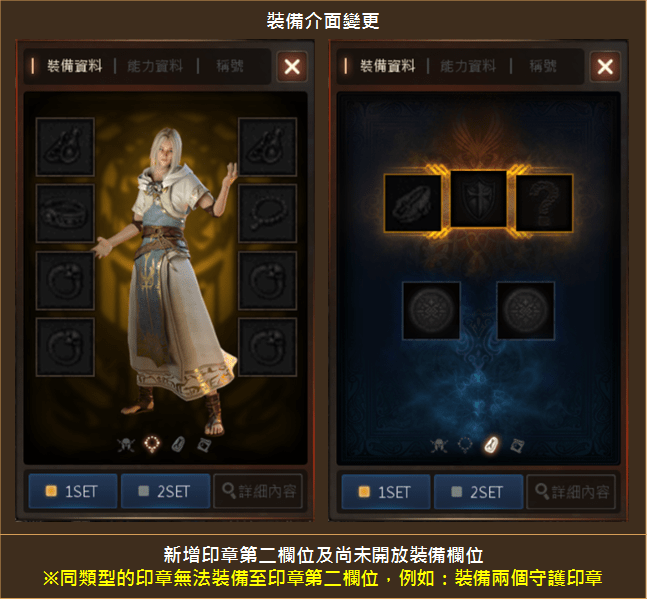This screenshot has width=647, height=599.
Task: Toggle 1SET in the left panel
Action: click(73, 491)
